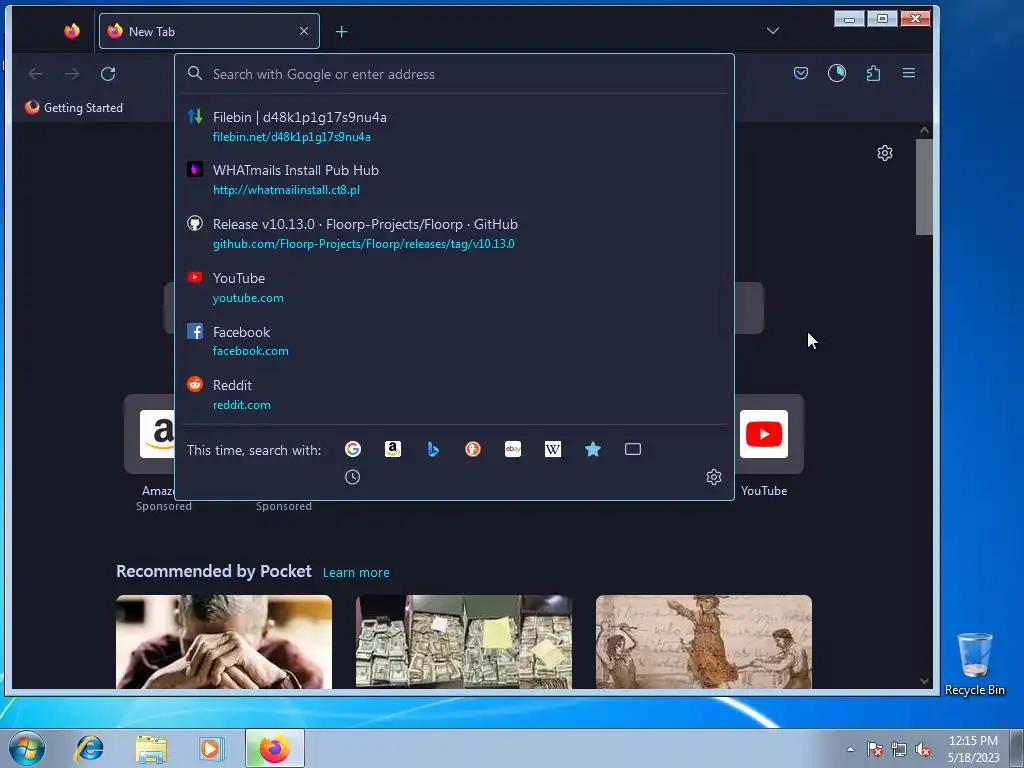Image resolution: width=1024 pixels, height=768 pixels.
Task: Open search settings gear in dropdown
Action: pyautogui.click(x=714, y=477)
